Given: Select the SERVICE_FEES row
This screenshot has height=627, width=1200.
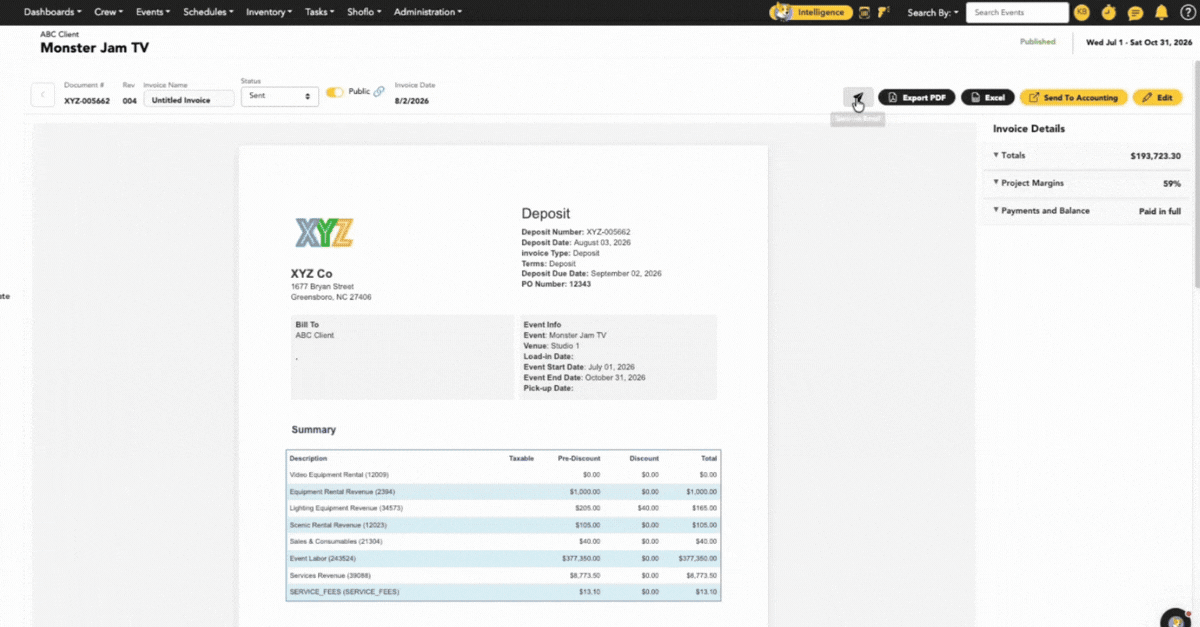Looking at the screenshot, I should tap(503, 592).
